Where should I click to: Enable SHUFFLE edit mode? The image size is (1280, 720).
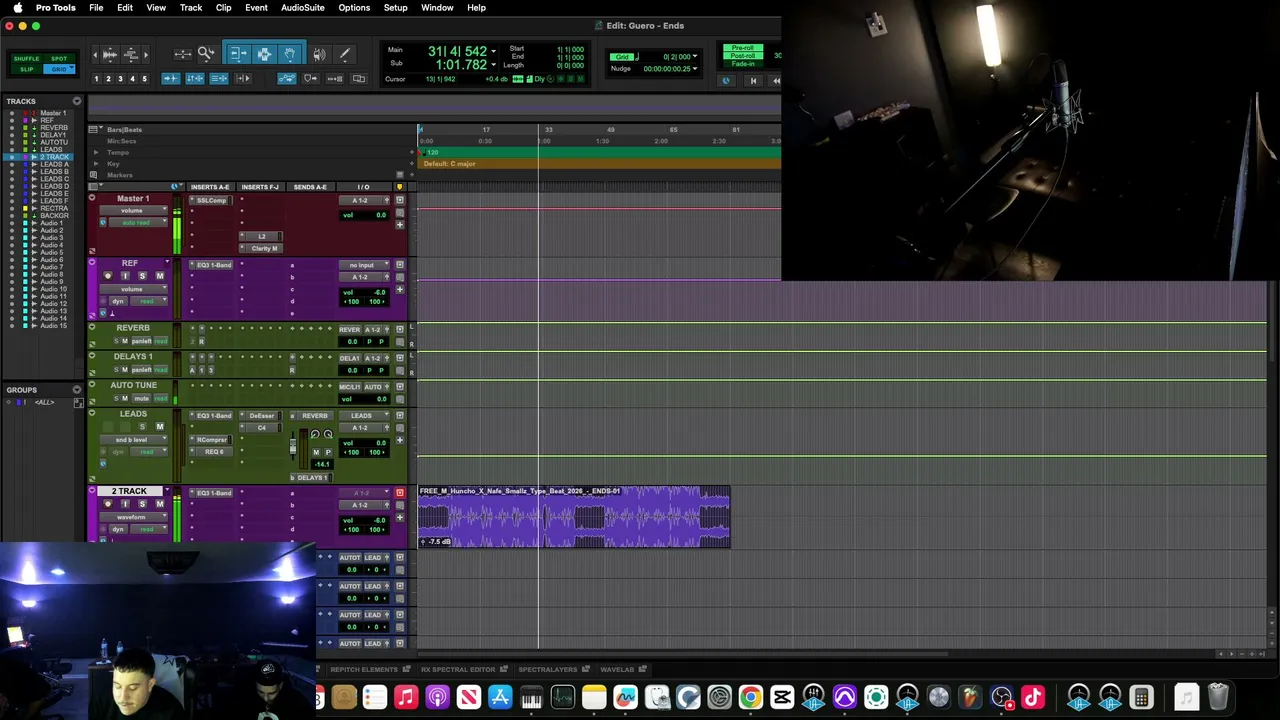click(27, 59)
